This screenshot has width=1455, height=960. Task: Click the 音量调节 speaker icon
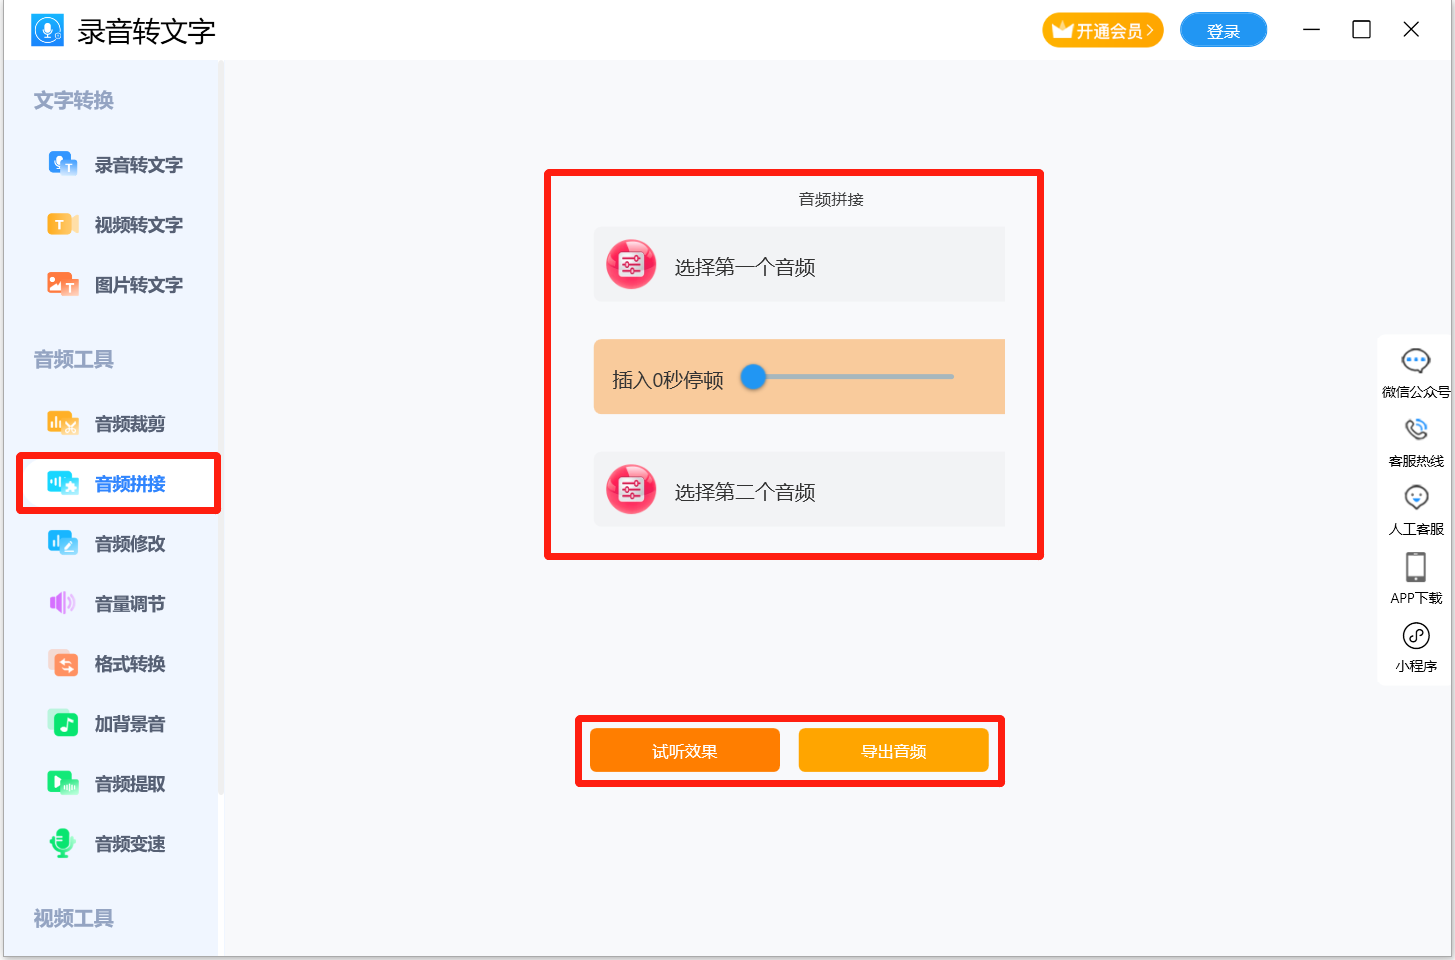(x=63, y=603)
